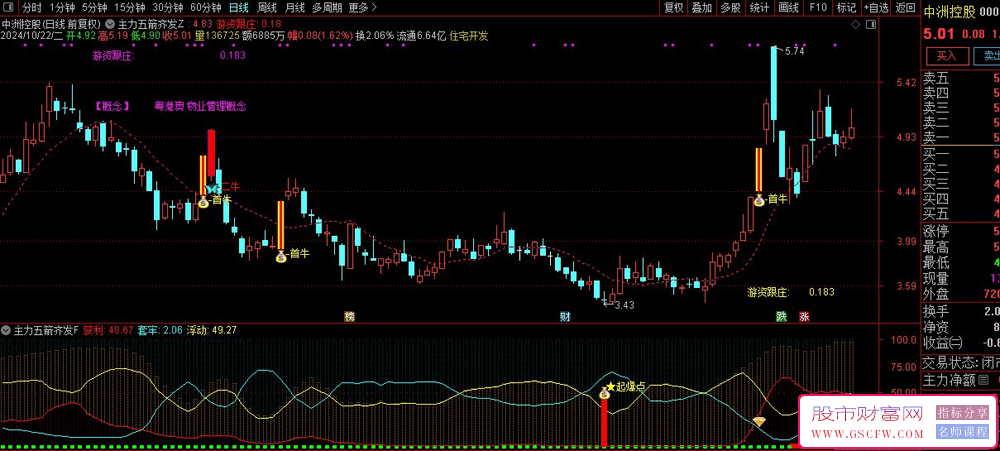1000x451 pixels.
Task: Click the 3.43 low price label
Action: tap(624, 306)
